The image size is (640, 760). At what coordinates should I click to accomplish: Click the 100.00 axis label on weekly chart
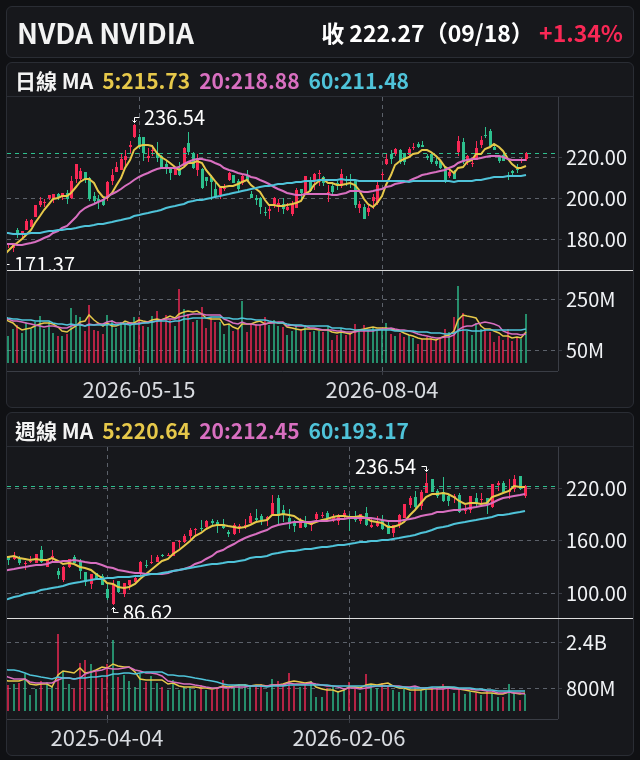[x=596, y=594]
